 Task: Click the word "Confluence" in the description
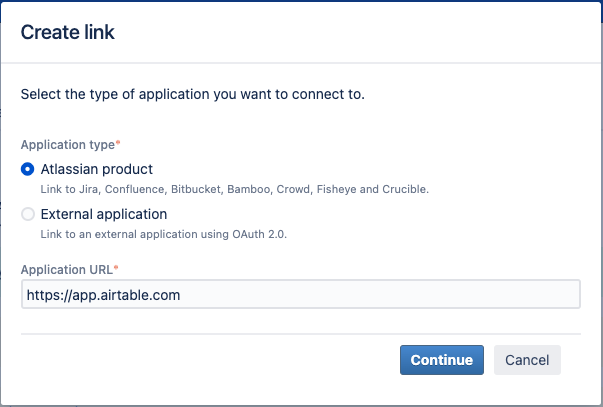[x=135, y=189]
